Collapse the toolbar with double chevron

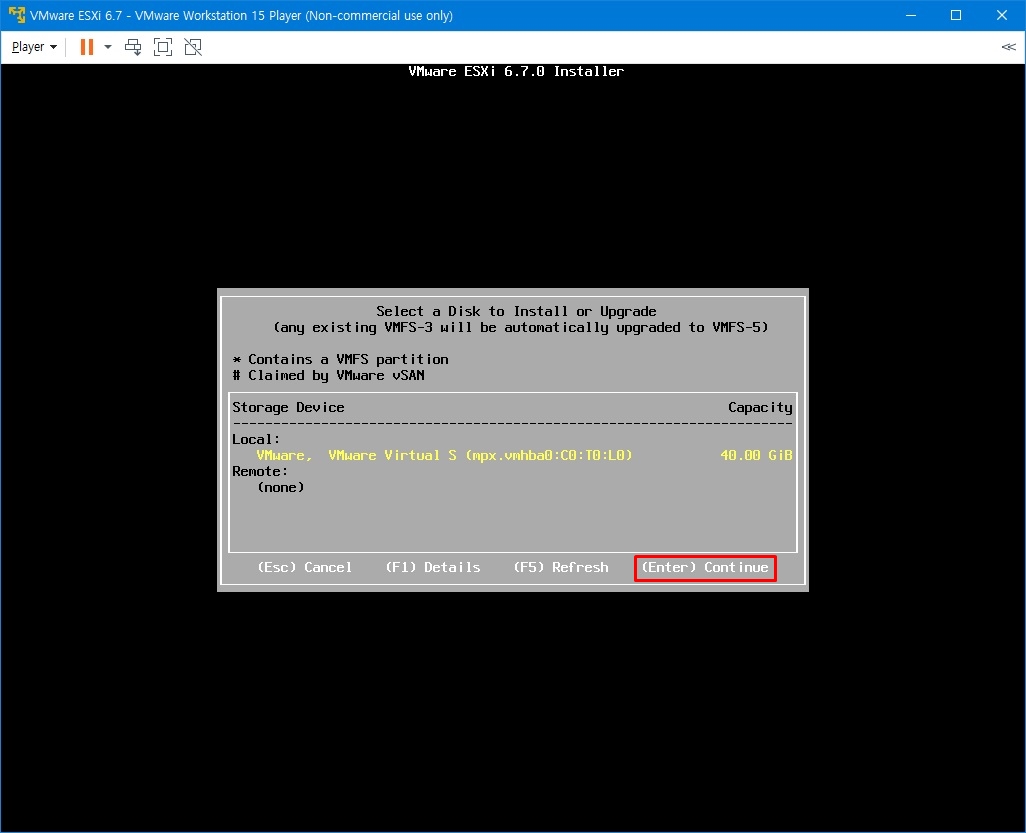coord(1008,47)
